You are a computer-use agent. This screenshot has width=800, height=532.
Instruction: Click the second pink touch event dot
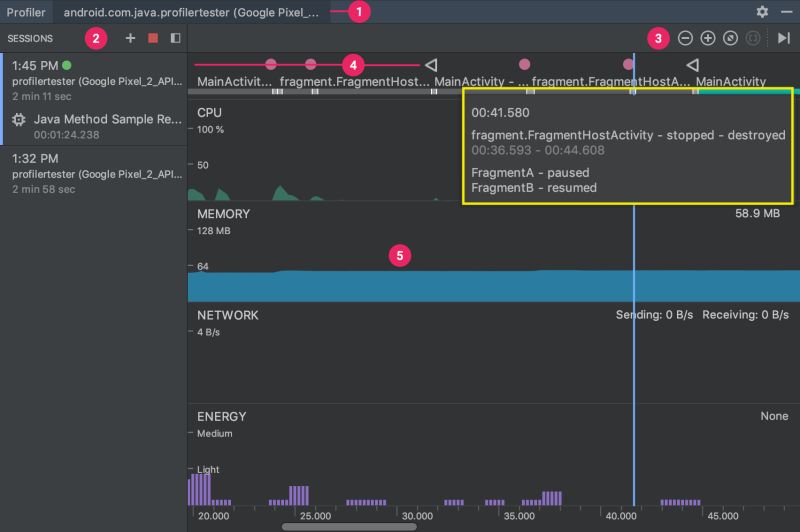pyautogui.click(x=310, y=64)
